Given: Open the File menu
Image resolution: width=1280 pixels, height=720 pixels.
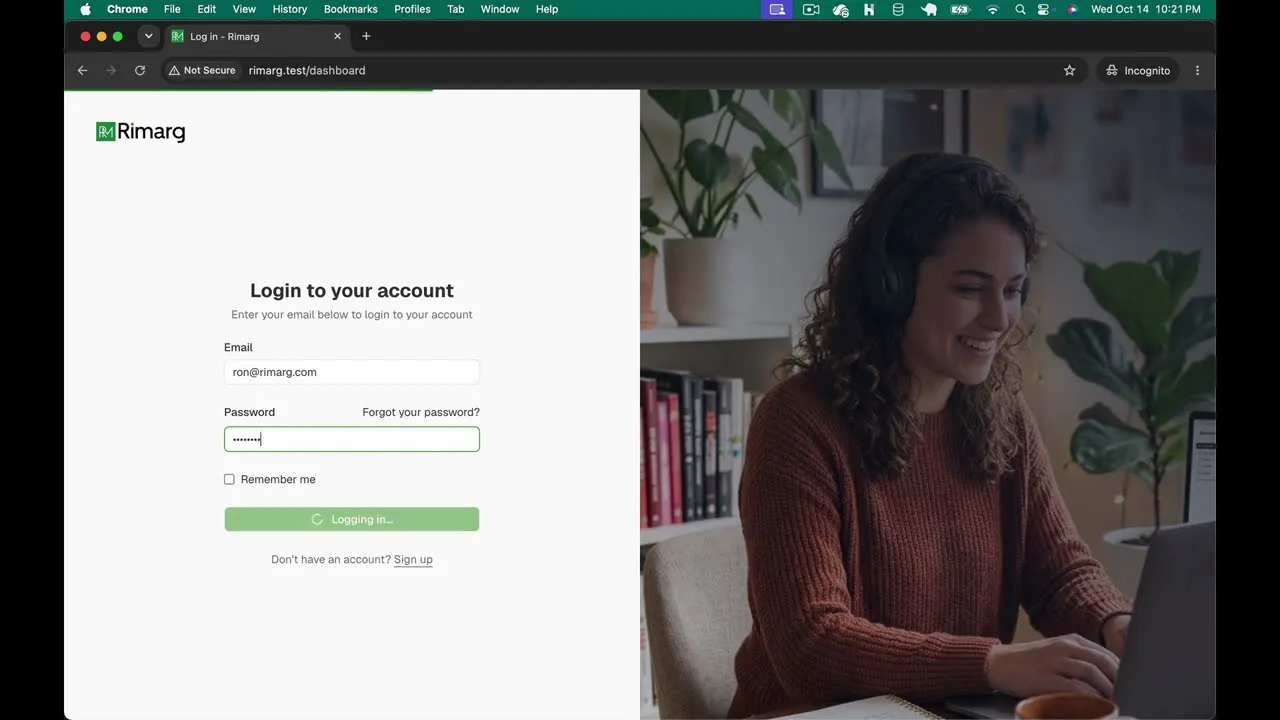Looking at the screenshot, I should 172,9.
